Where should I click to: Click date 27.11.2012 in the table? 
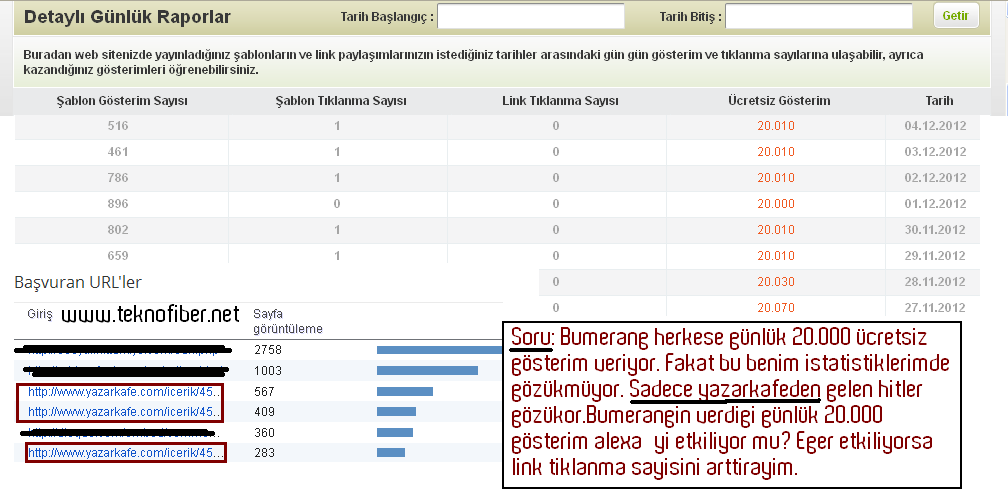tap(935, 307)
